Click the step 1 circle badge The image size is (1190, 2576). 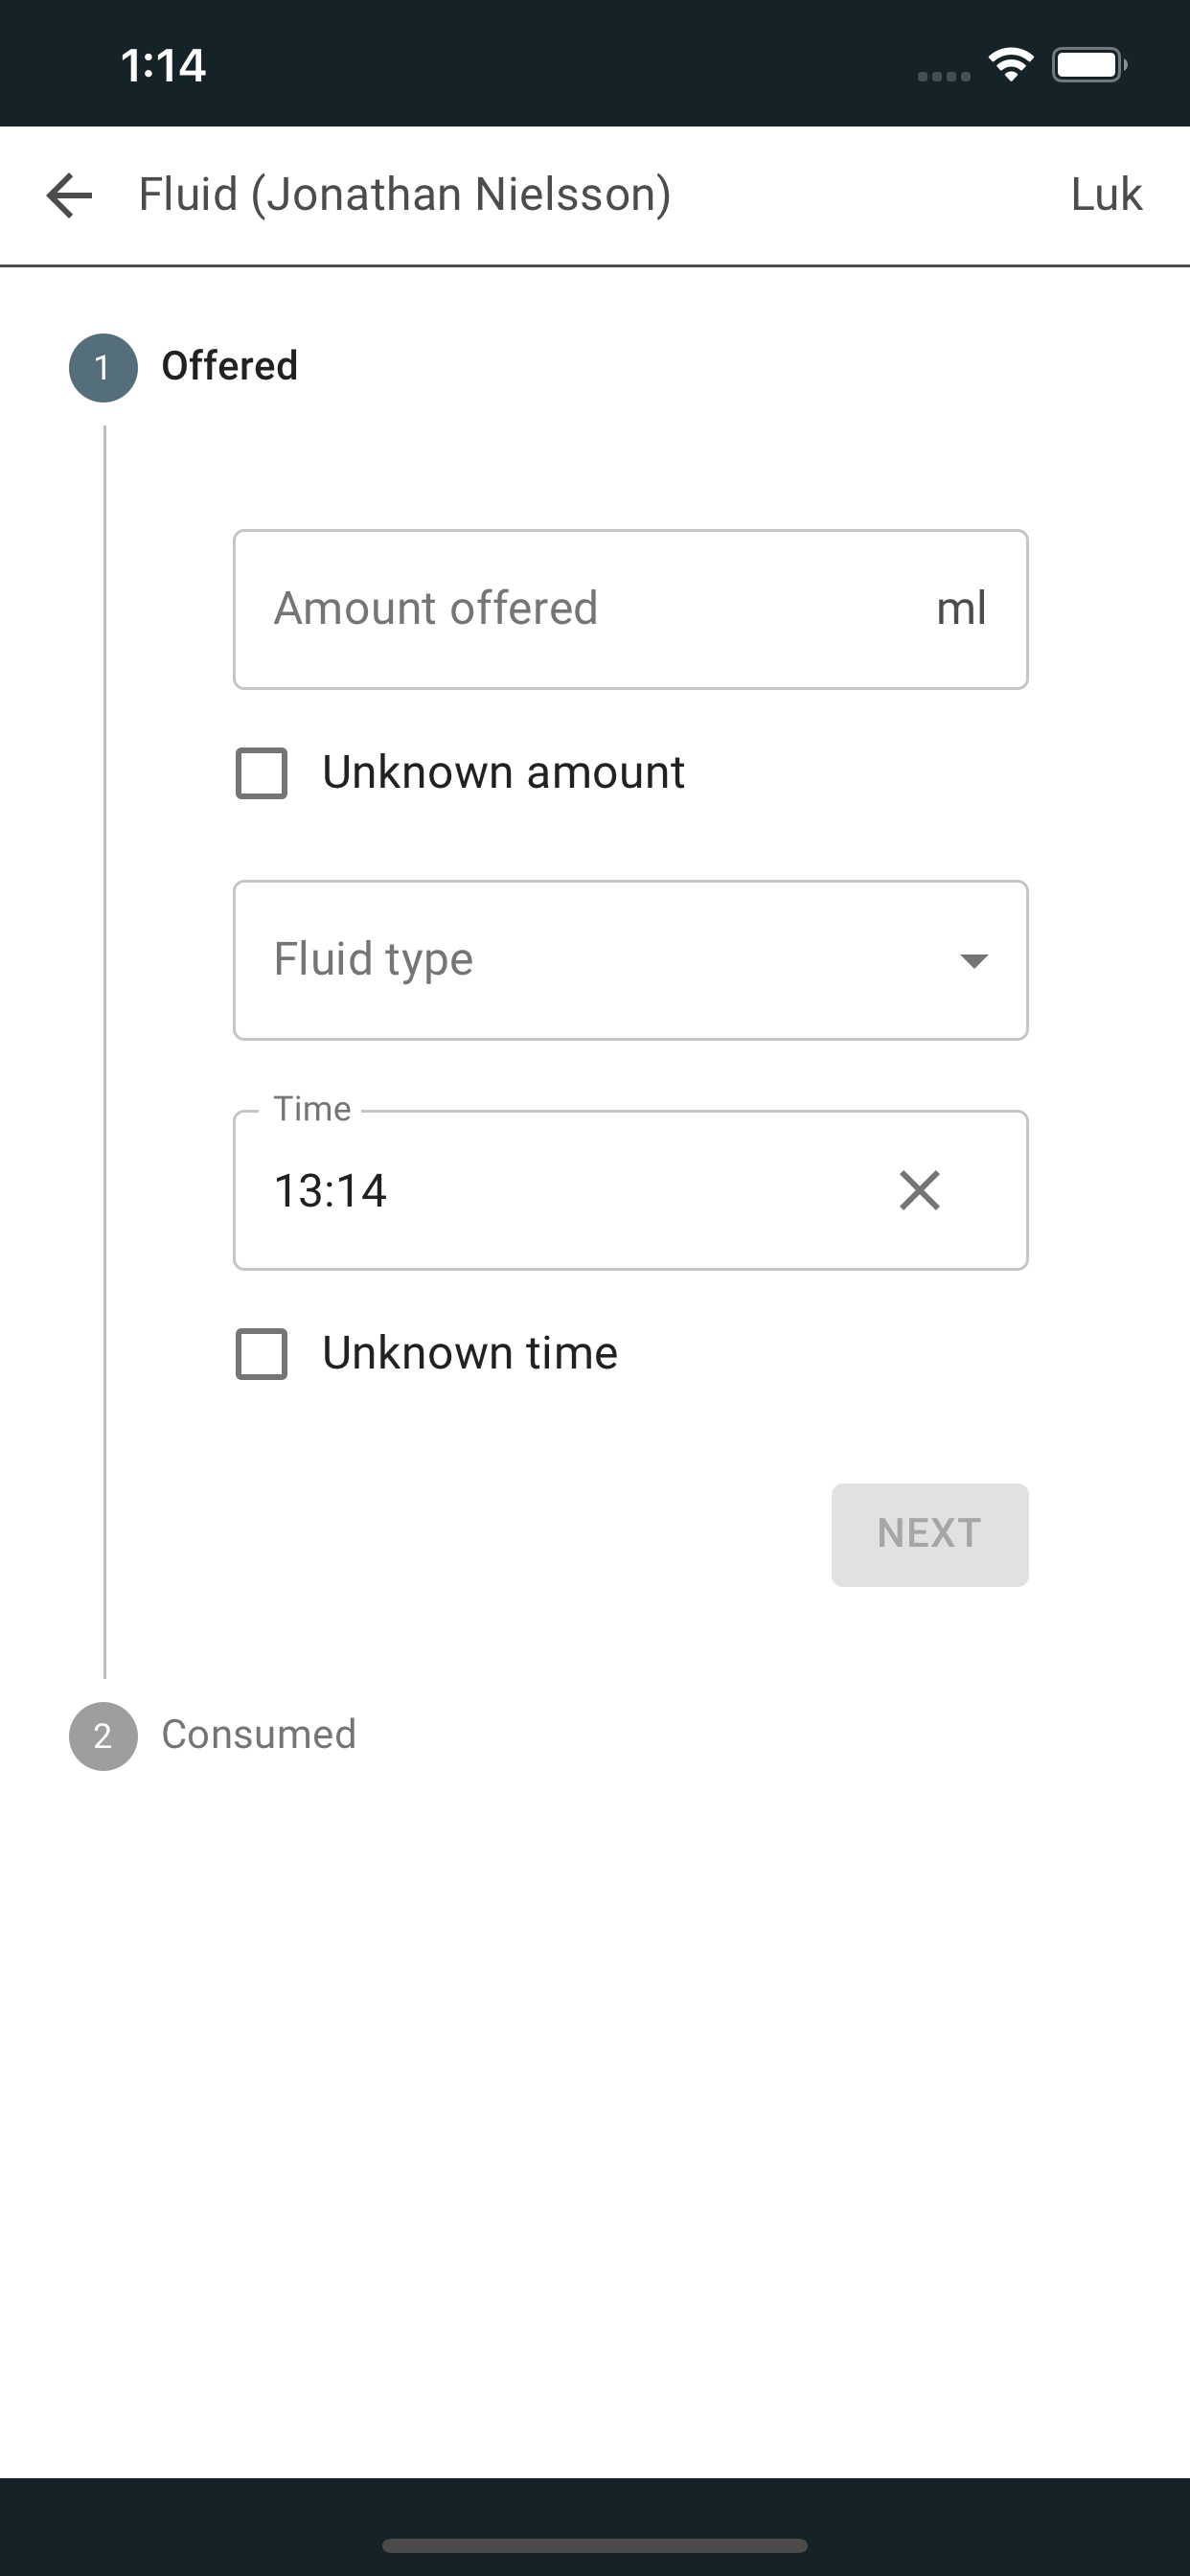tap(103, 368)
